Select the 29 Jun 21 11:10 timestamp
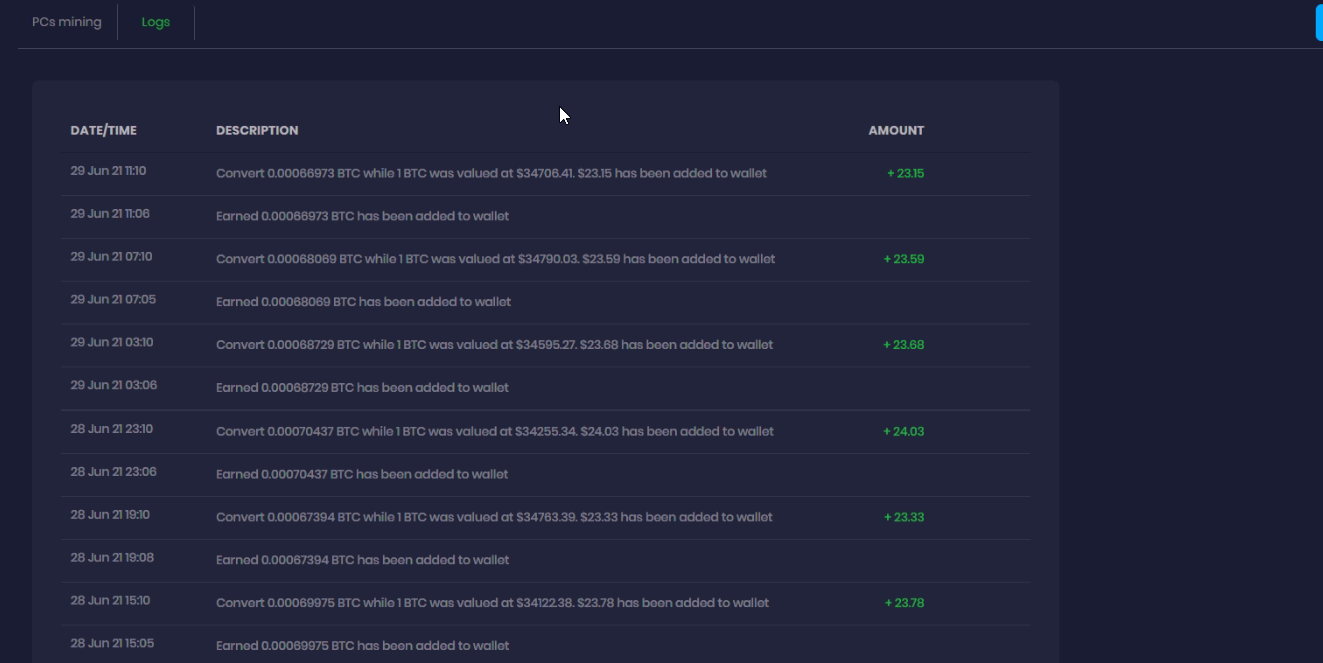This screenshot has width=1323, height=663. [x=108, y=171]
